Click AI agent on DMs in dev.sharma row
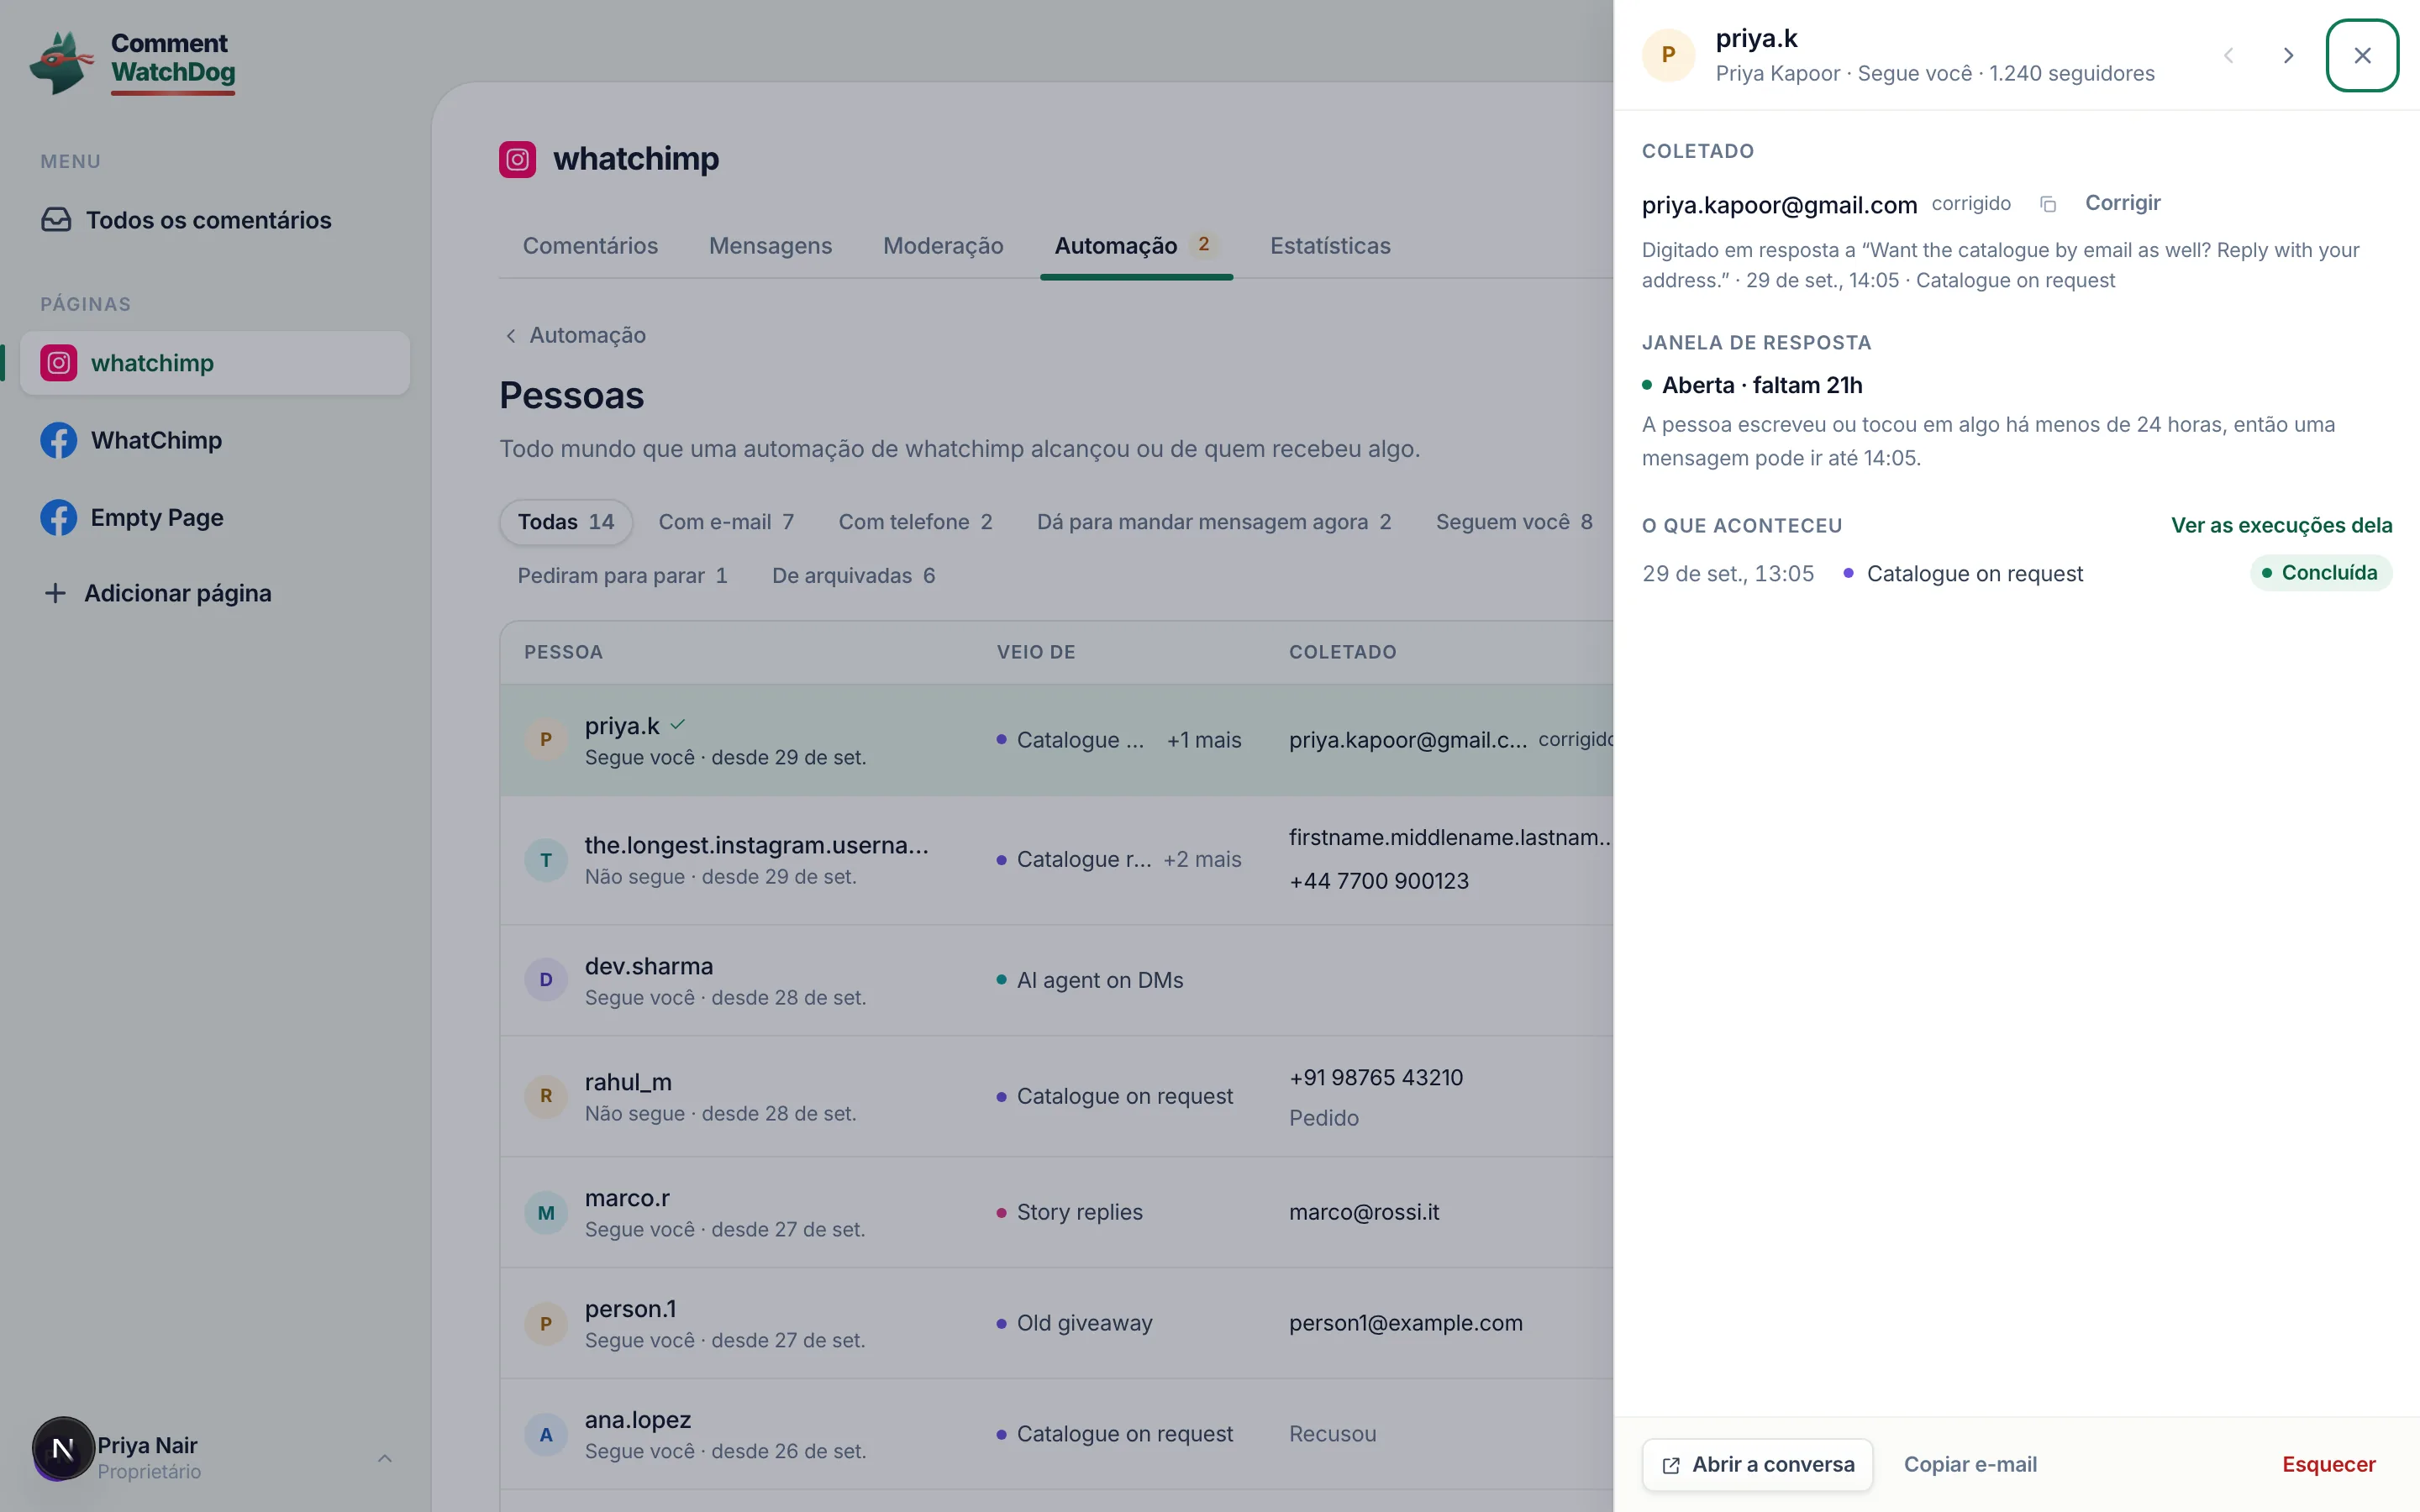 click(x=1100, y=980)
